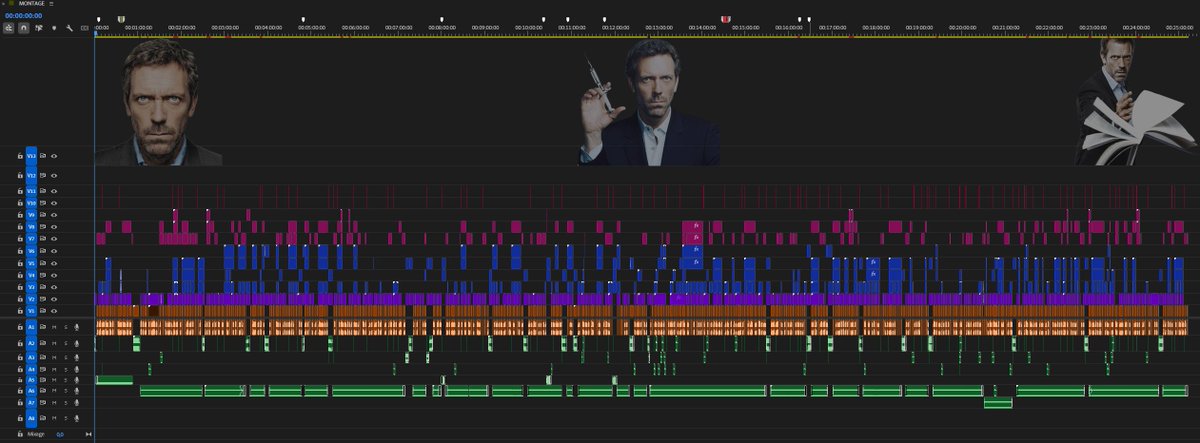Select the MONTAGE sequence tab
The height and width of the screenshot is (443, 1200).
click(32, 3)
